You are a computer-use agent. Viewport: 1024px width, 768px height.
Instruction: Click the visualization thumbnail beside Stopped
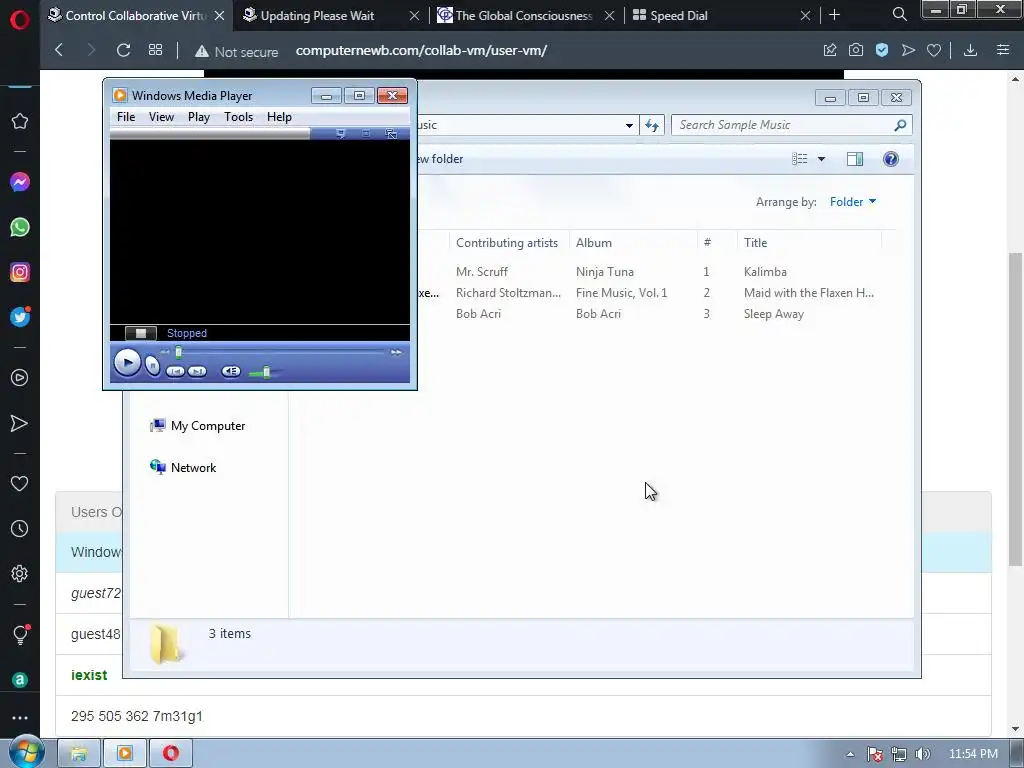140,333
